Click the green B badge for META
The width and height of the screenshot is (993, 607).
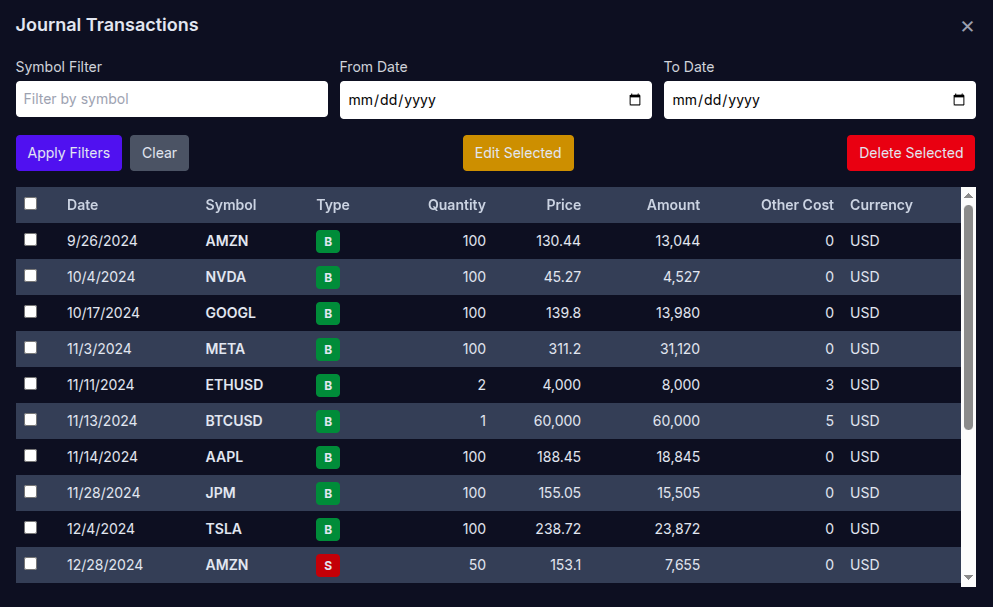pos(327,349)
